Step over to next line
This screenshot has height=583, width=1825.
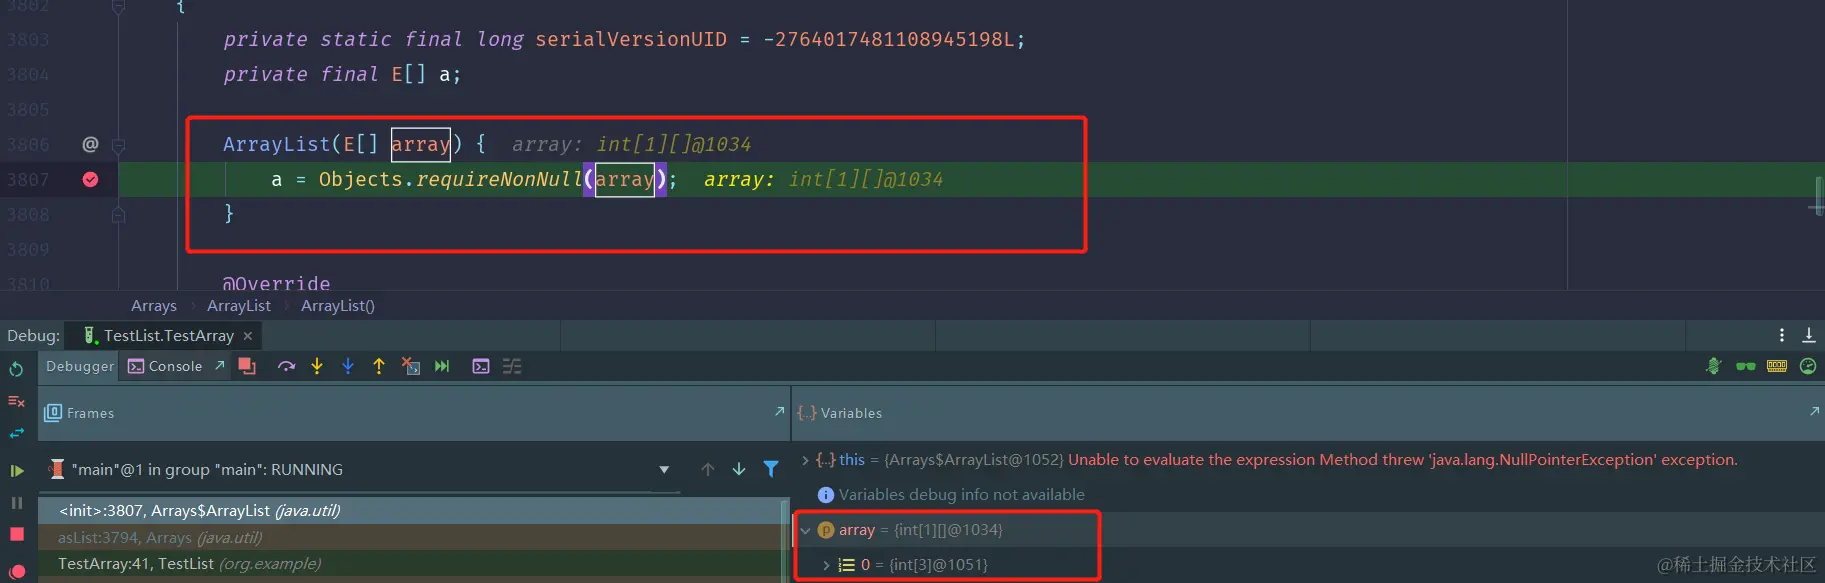[286, 366]
